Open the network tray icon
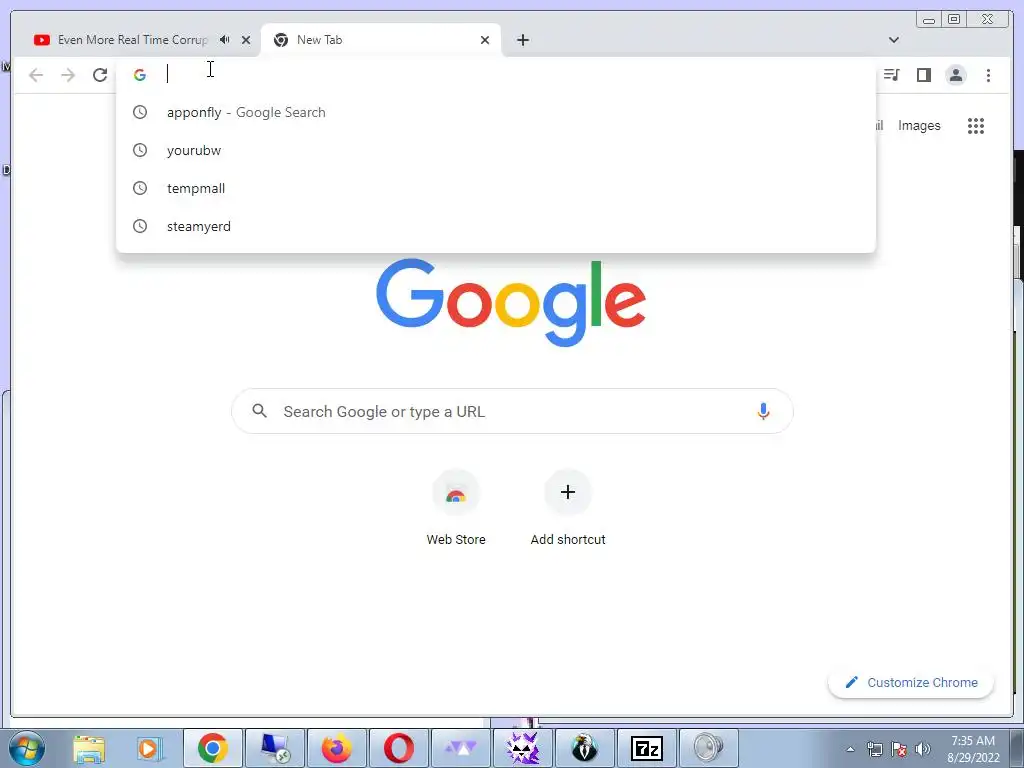The height and width of the screenshot is (768, 1024). point(874,749)
